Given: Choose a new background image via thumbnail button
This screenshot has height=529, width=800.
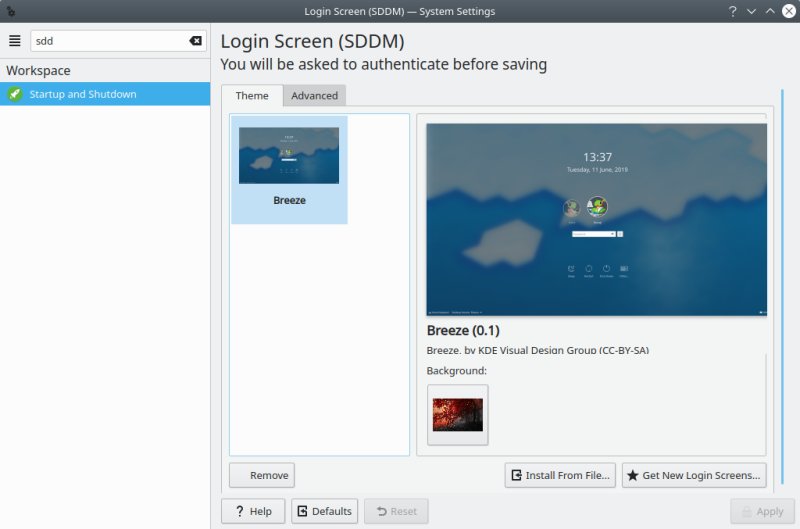Looking at the screenshot, I should [457, 414].
